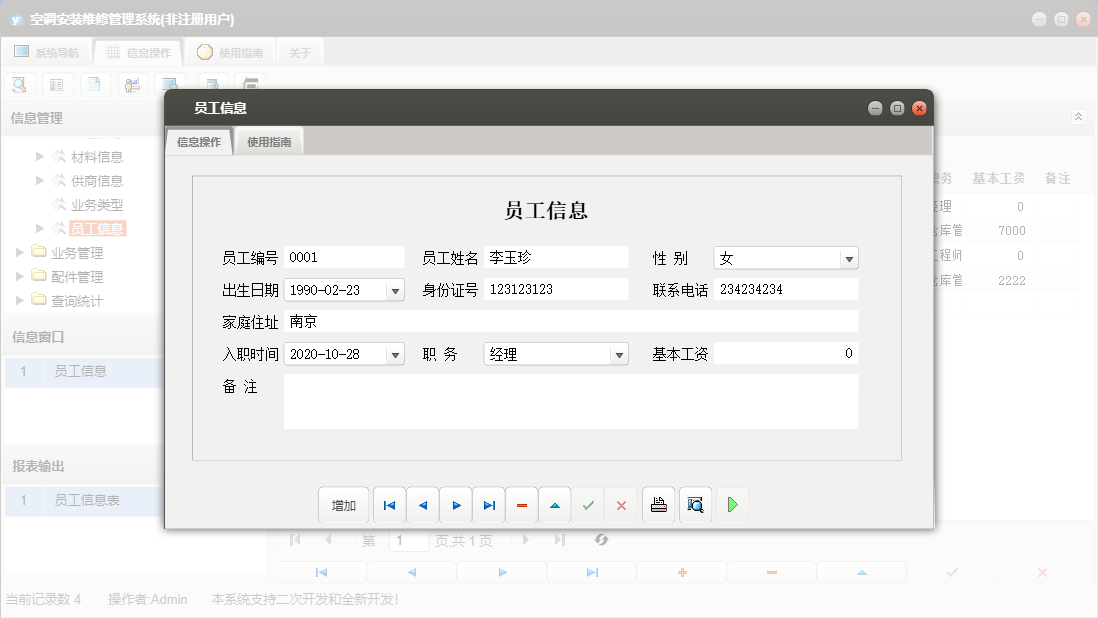The height and width of the screenshot is (618, 1098).
Task: Confirm changes with the green checkmark
Action: pyautogui.click(x=588, y=505)
